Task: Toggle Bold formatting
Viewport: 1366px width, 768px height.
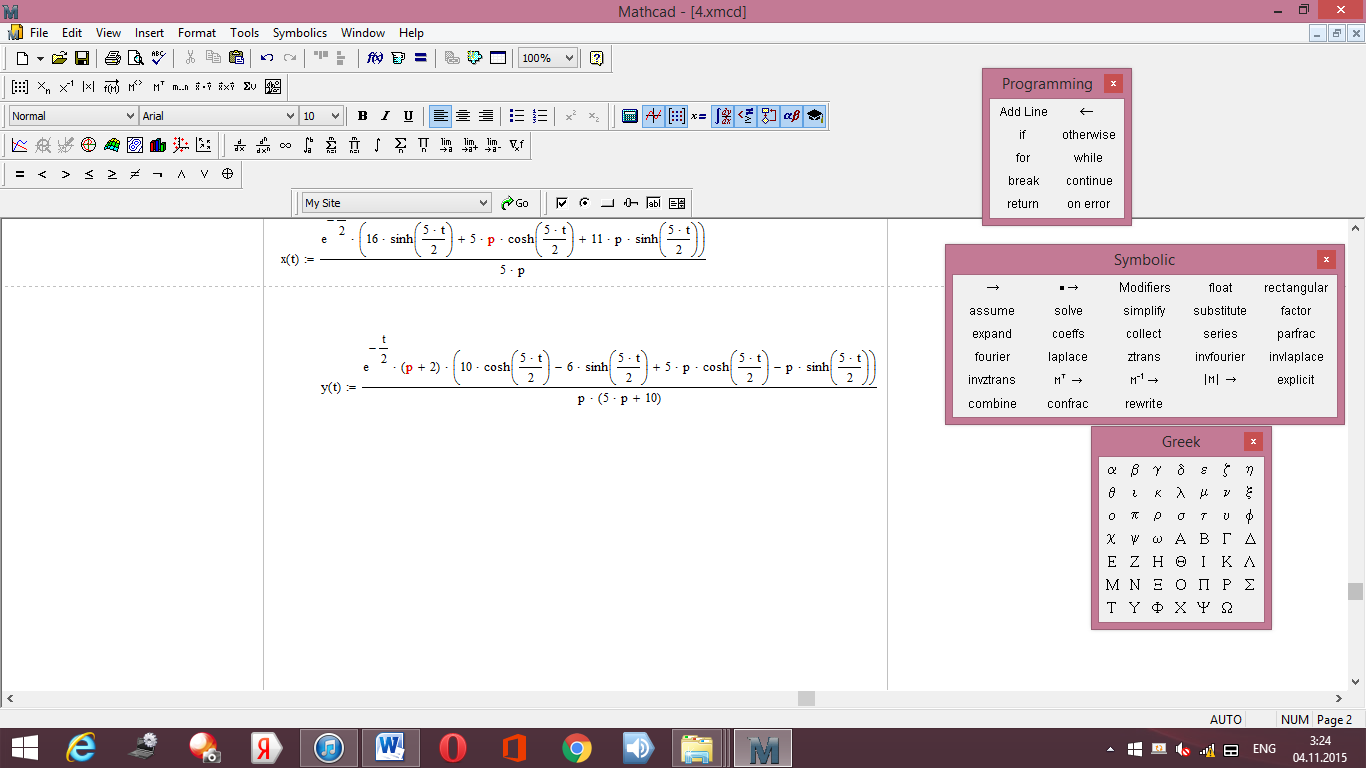Action: (x=363, y=116)
